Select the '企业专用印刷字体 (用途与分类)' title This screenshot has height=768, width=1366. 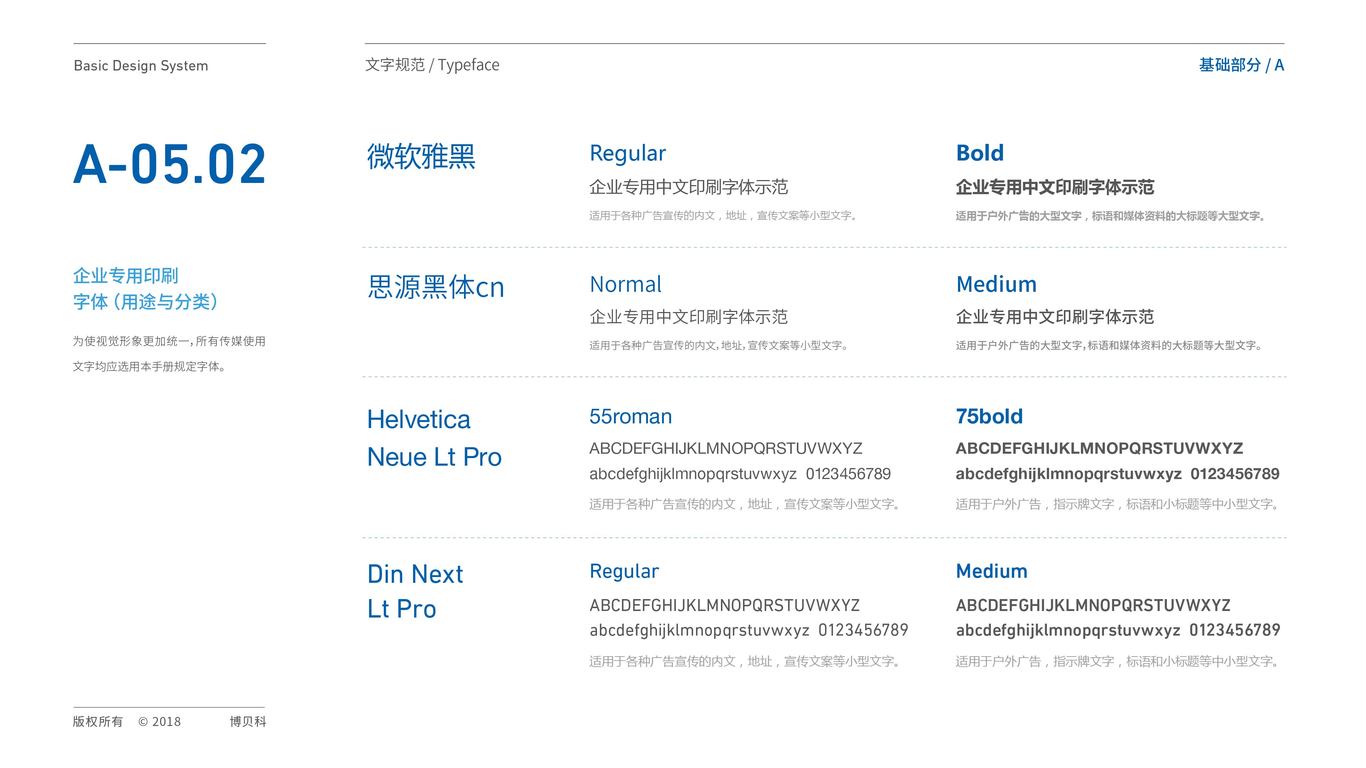[x=146, y=288]
